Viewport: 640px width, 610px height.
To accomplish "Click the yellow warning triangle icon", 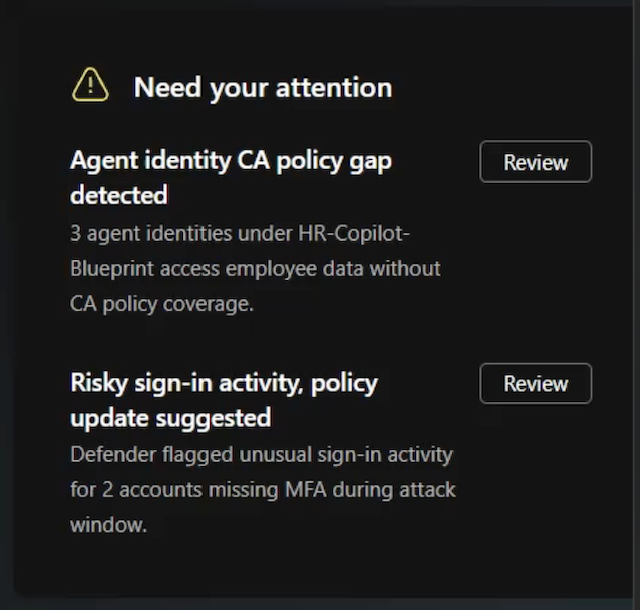I will (90, 85).
